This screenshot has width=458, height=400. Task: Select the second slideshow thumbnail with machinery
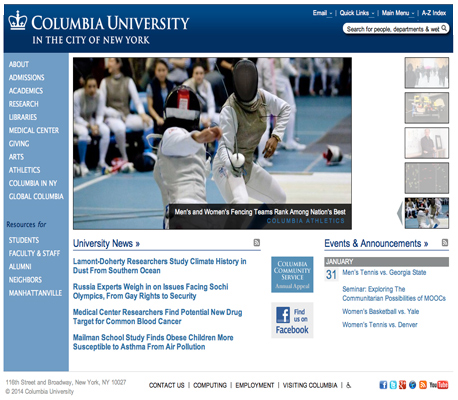coord(427,108)
